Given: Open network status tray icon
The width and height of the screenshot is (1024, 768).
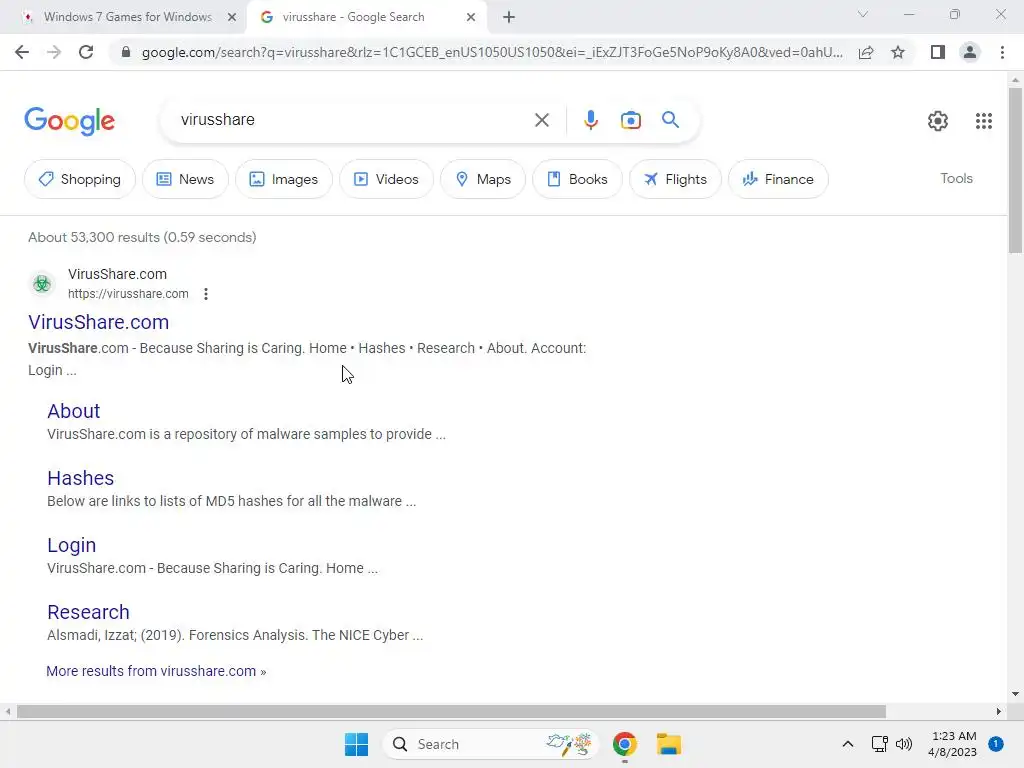Looking at the screenshot, I should click(880, 744).
